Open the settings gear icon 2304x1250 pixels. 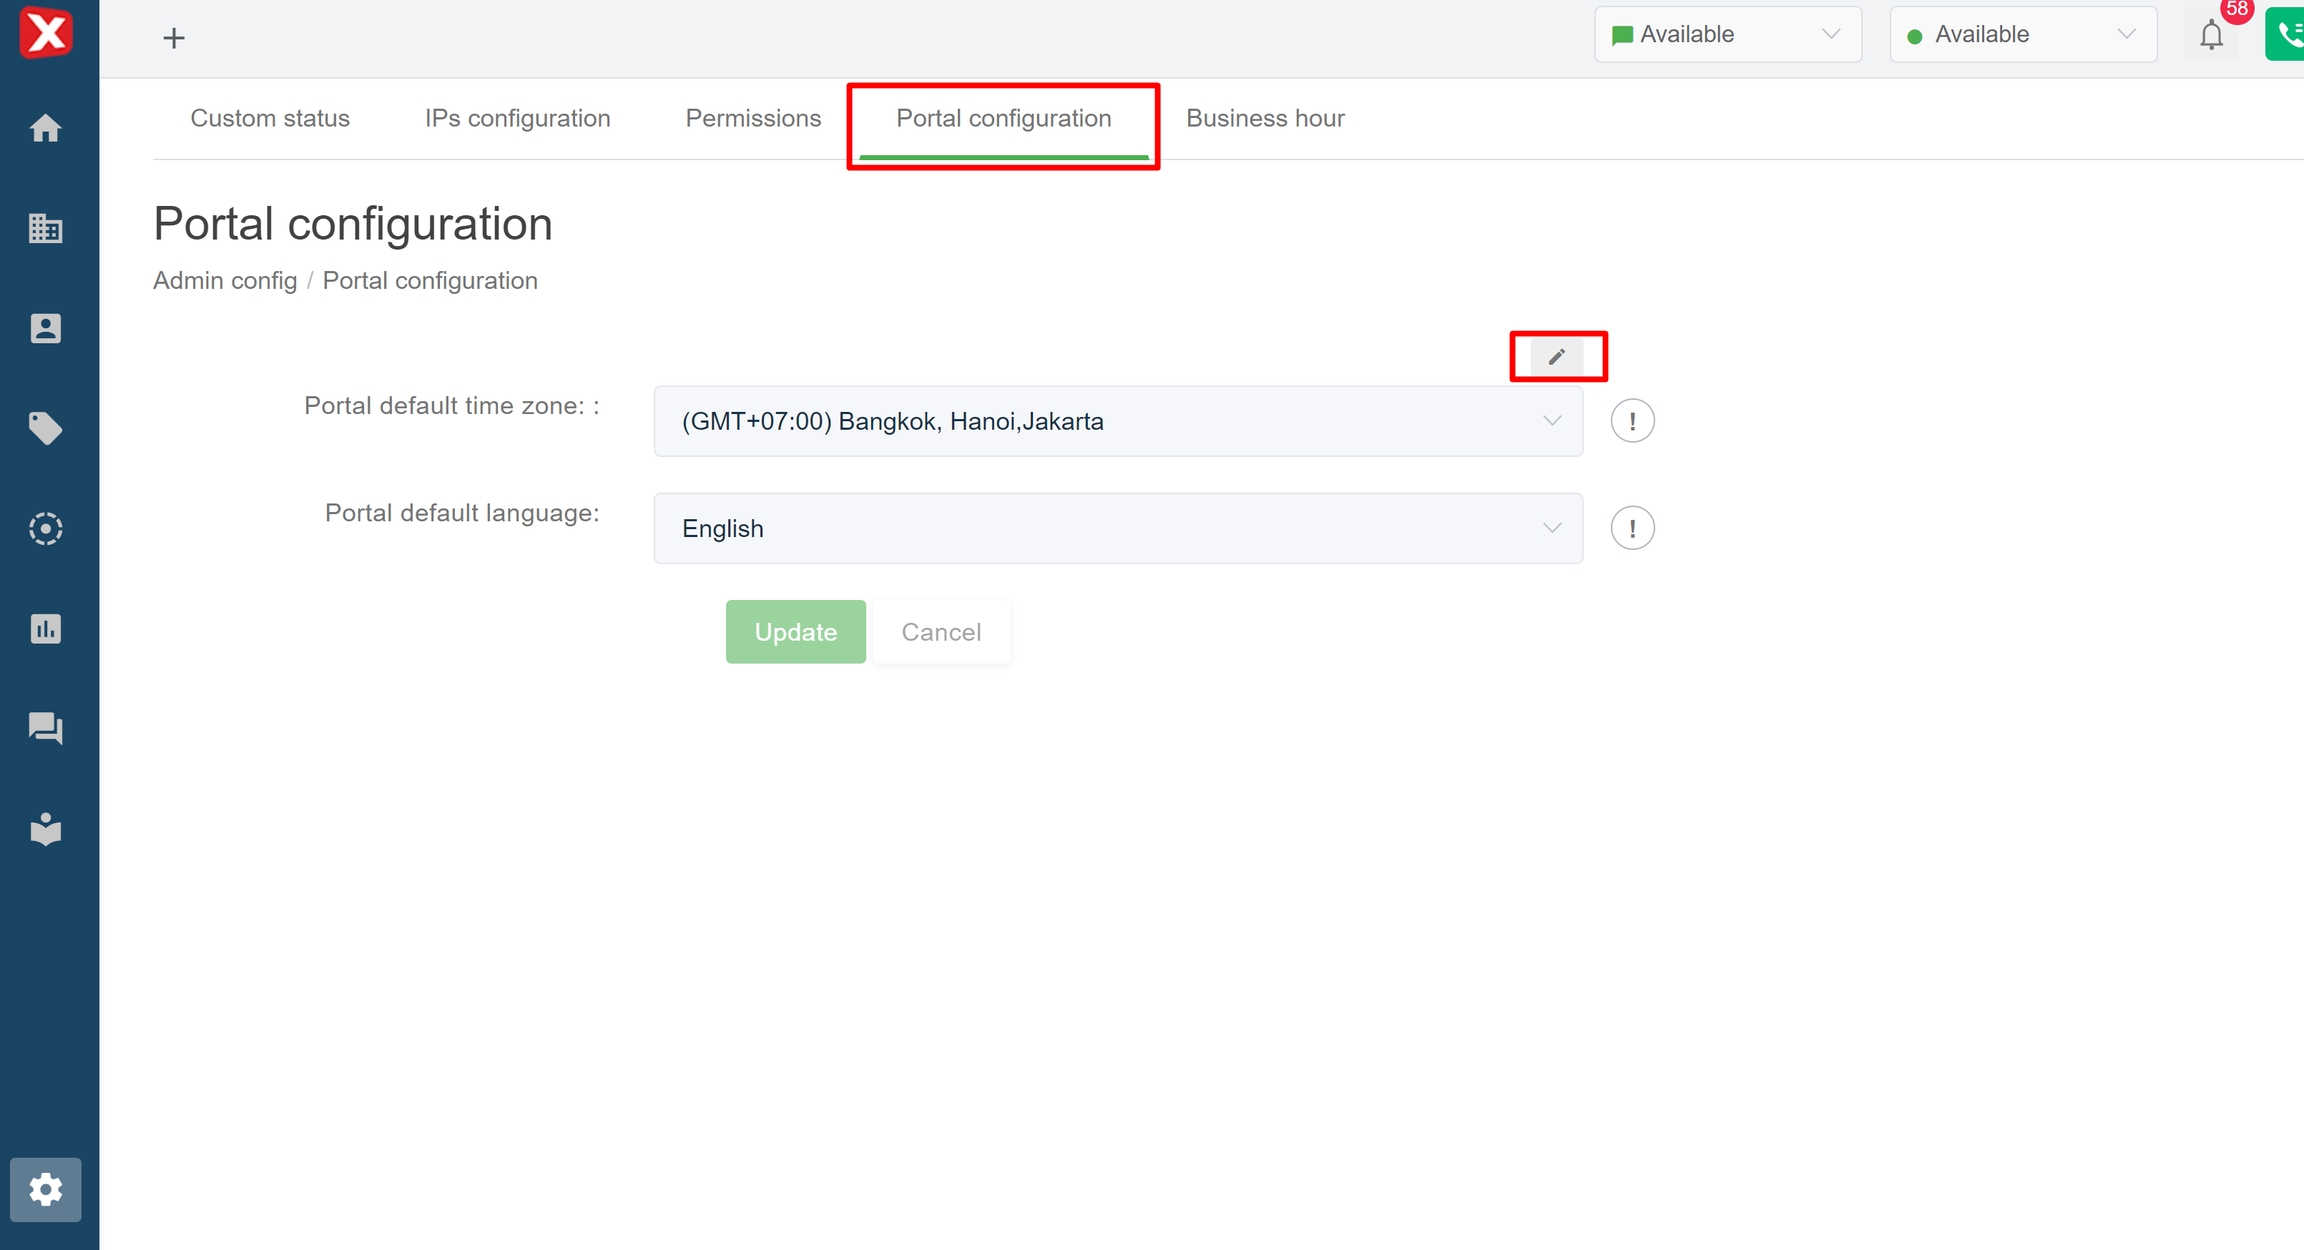[46, 1189]
